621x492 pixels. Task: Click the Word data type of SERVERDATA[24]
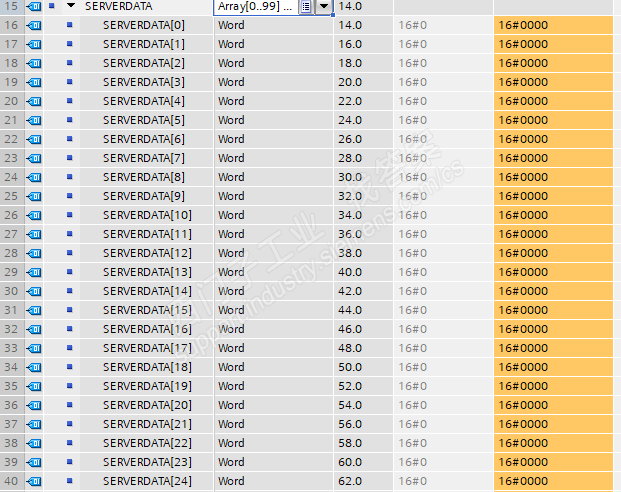click(231, 482)
